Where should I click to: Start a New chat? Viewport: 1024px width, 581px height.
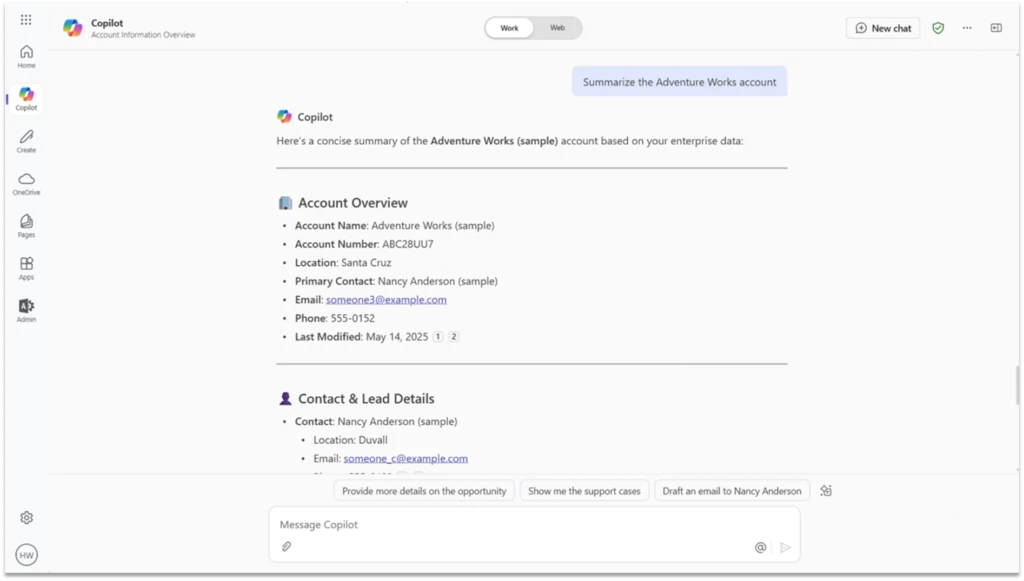[x=882, y=28]
